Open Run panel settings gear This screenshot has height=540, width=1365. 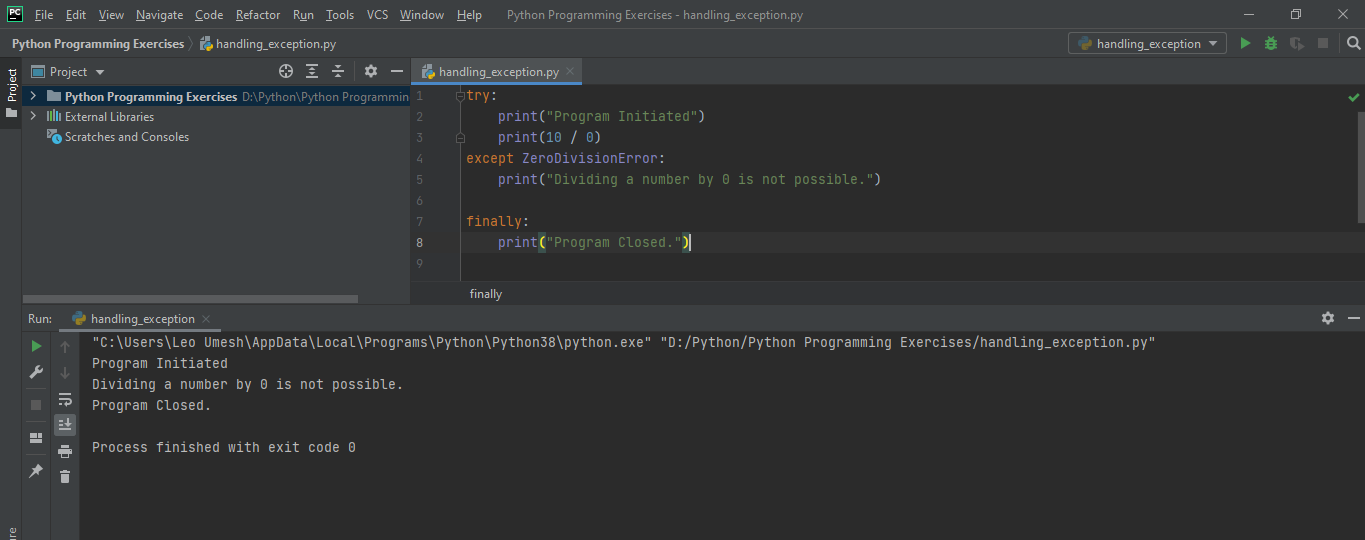pos(1328,318)
